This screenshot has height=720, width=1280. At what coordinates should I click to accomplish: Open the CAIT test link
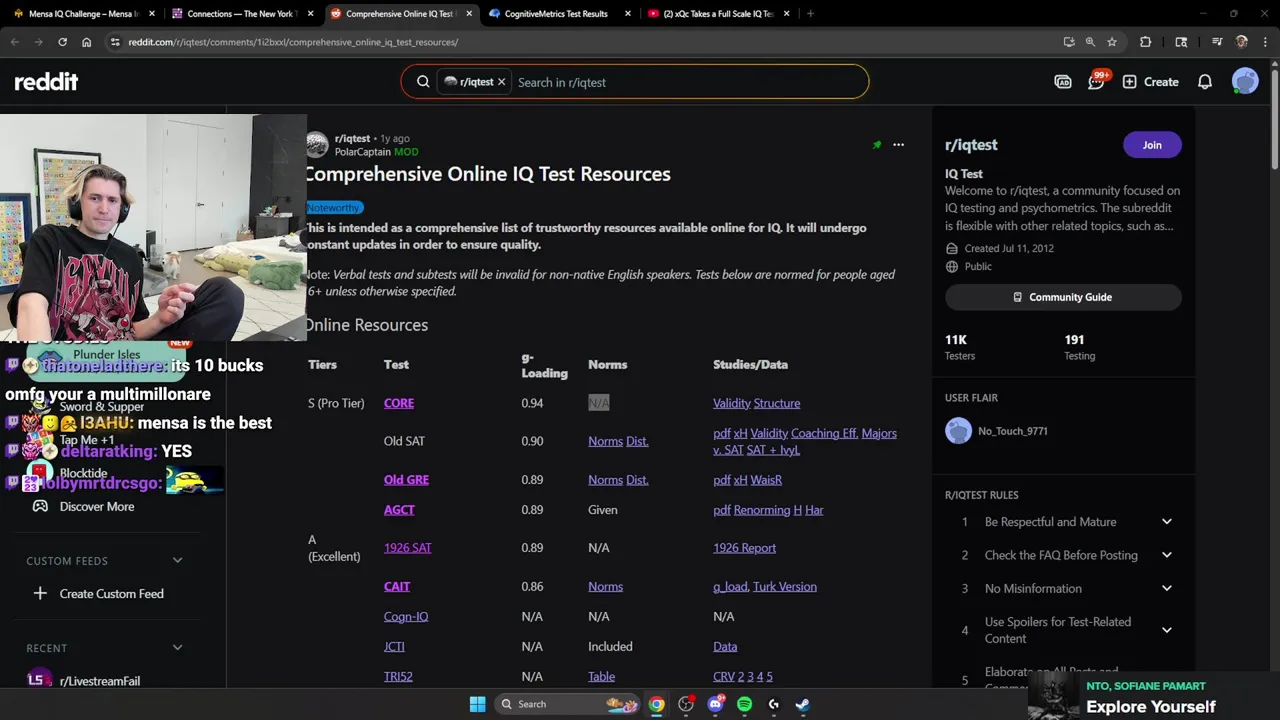coord(397,587)
